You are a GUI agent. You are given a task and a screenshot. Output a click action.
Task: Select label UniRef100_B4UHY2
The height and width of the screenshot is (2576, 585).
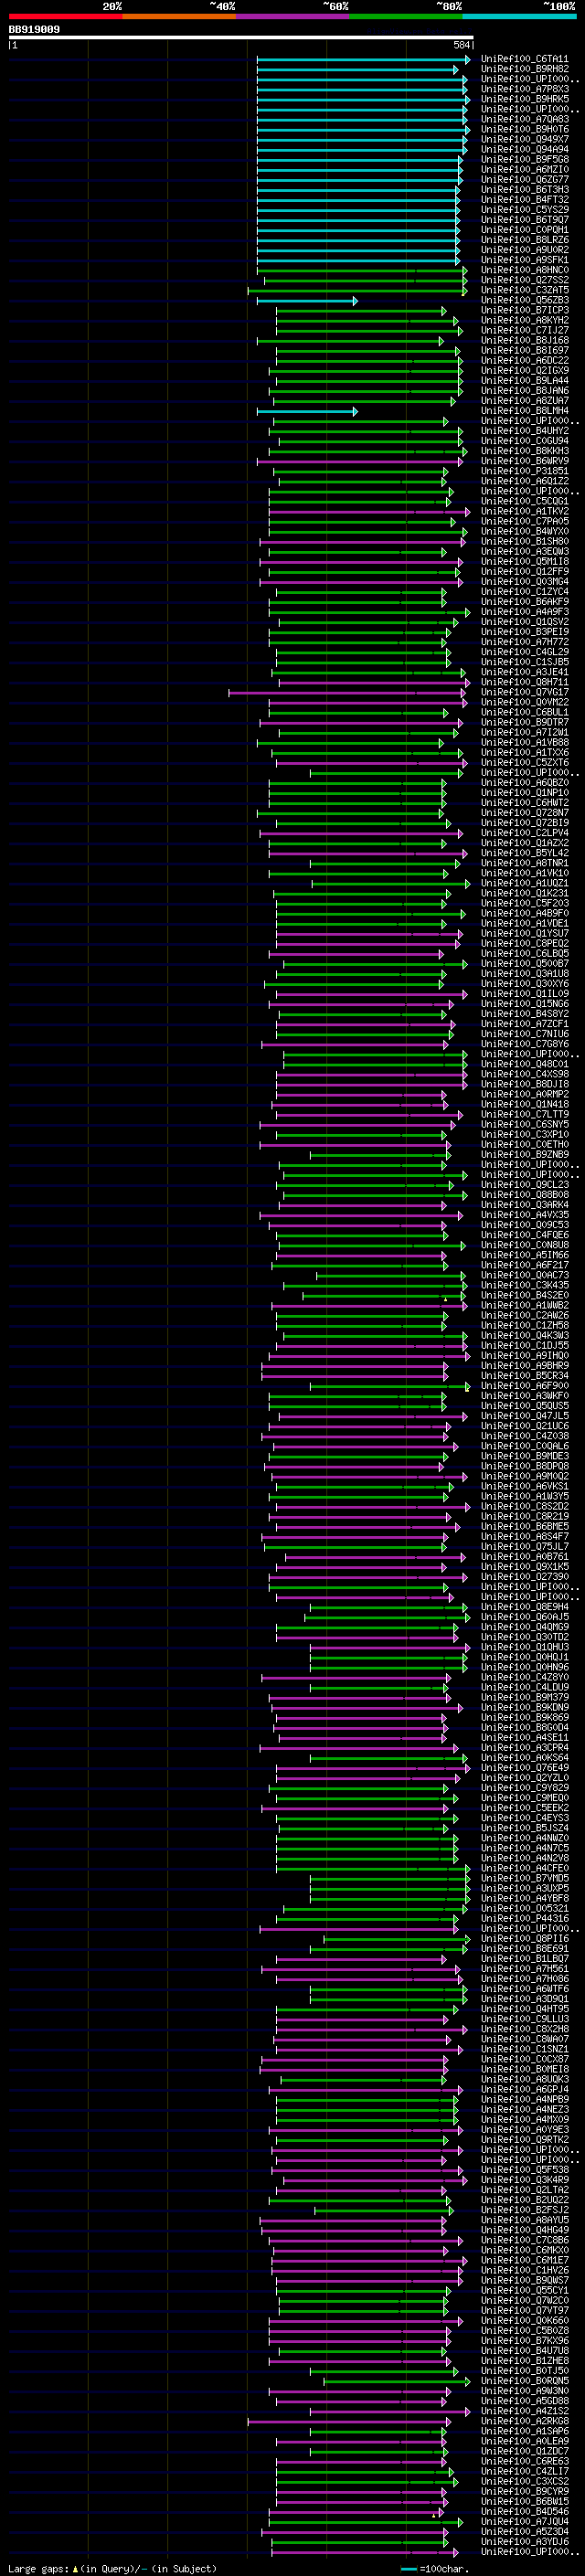pos(524,431)
